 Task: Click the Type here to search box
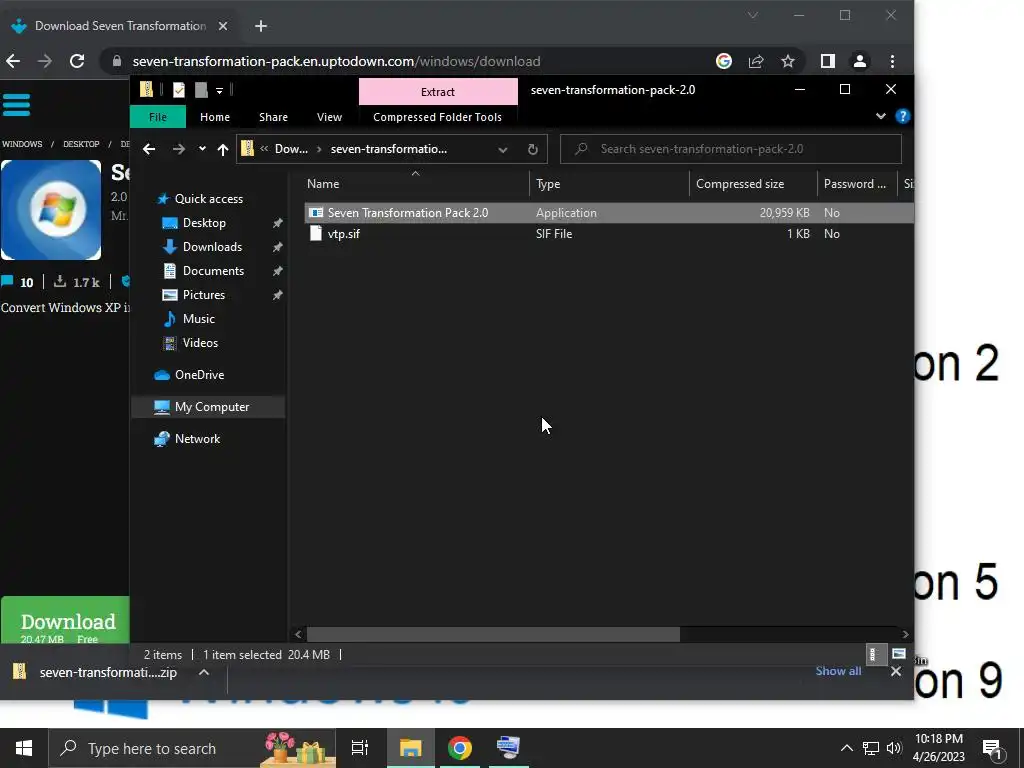[x=192, y=748]
